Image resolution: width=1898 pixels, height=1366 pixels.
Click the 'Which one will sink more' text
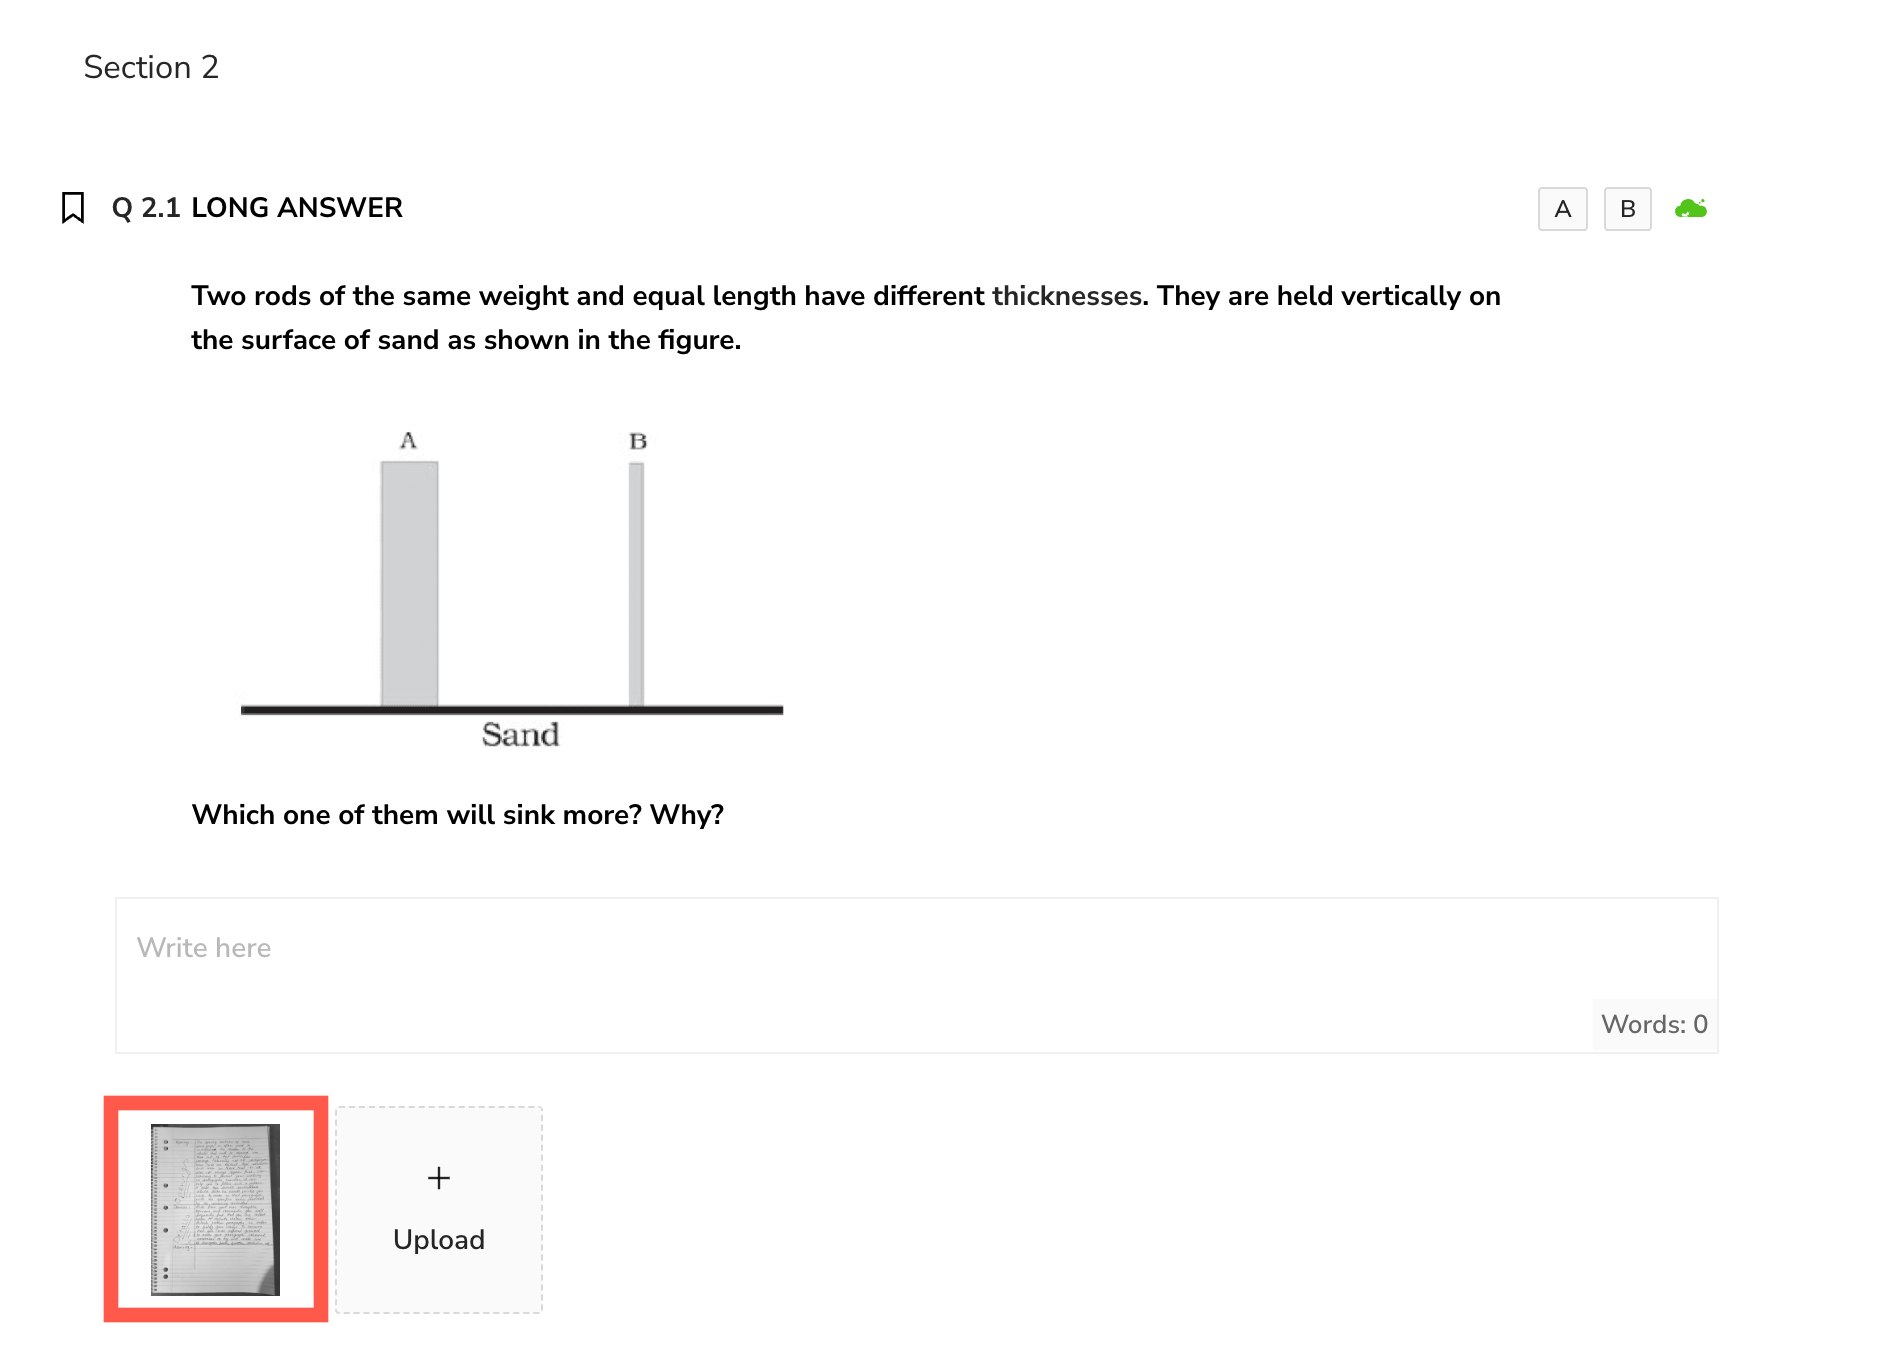click(x=457, y=815)
